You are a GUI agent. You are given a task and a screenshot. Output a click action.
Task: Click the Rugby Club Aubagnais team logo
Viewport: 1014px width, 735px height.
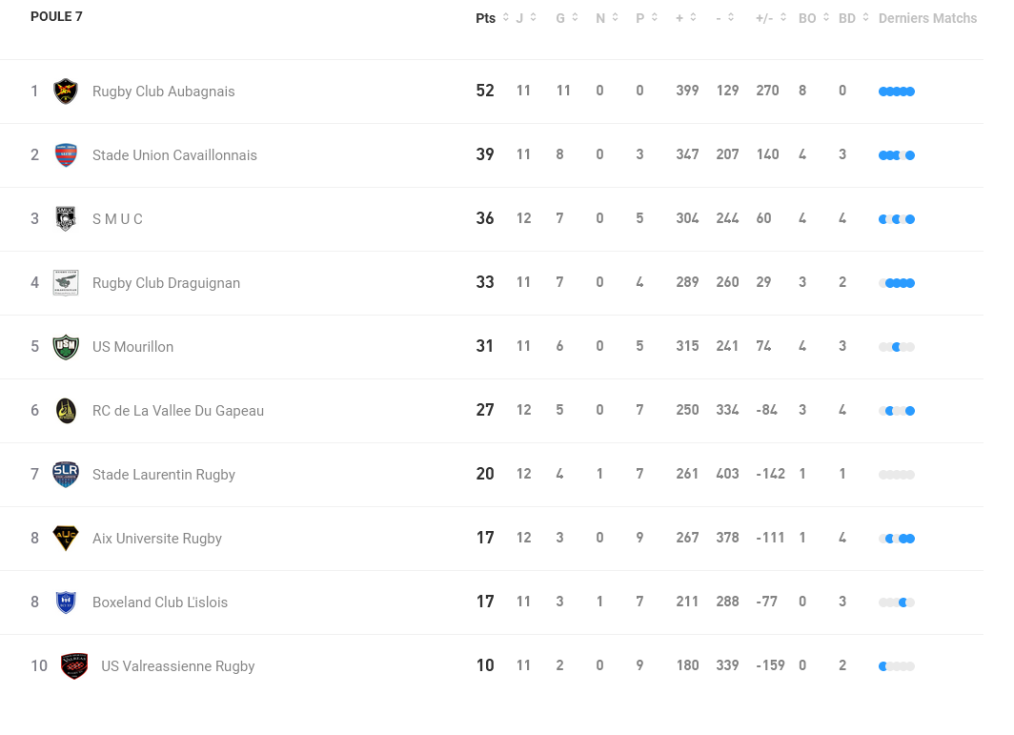[x=66, y=91]
